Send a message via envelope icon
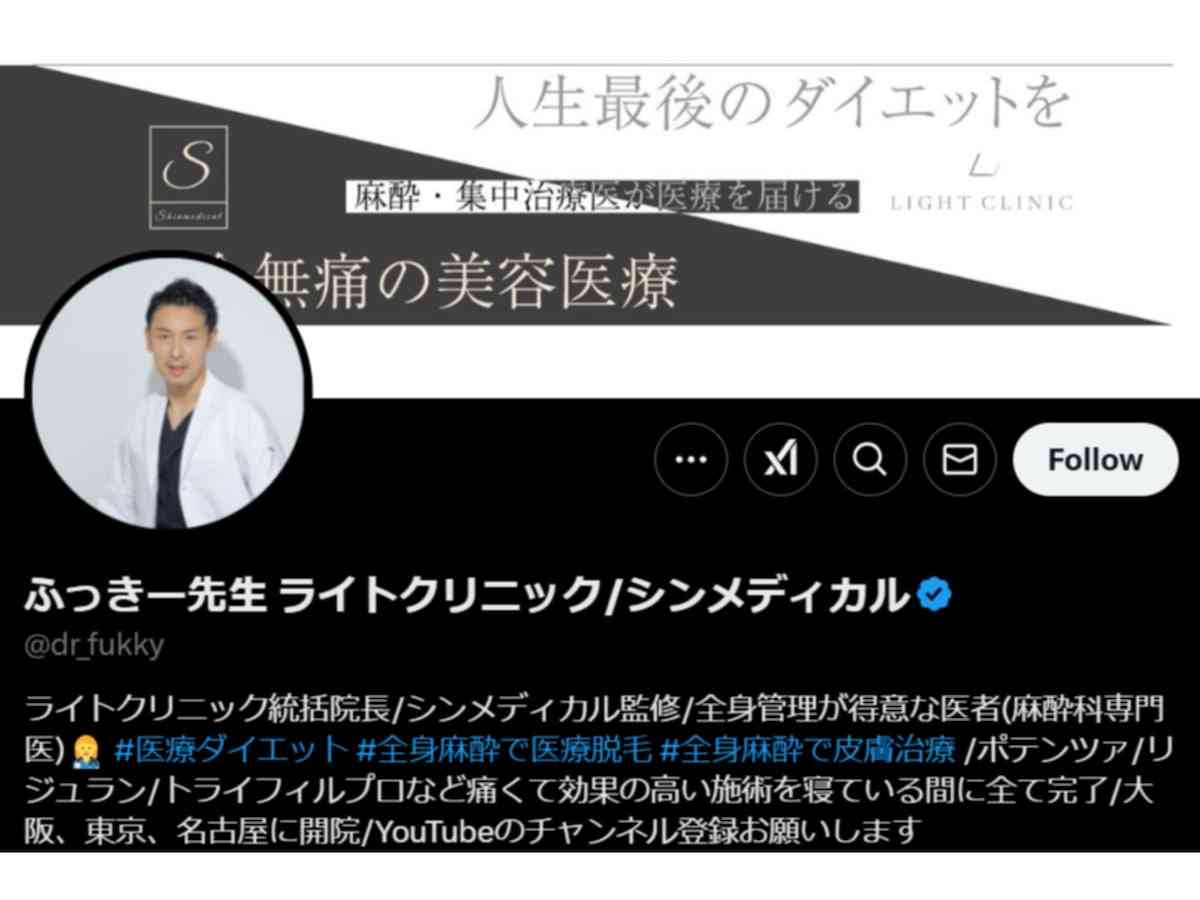Image resolution: width=1200 pixels, height=900 pixels. point(960,460)
